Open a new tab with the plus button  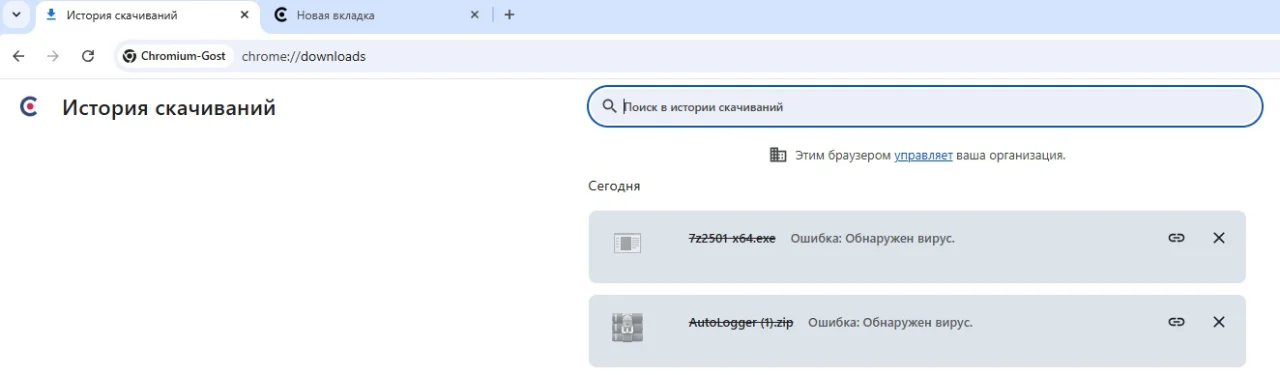[509, 15]
